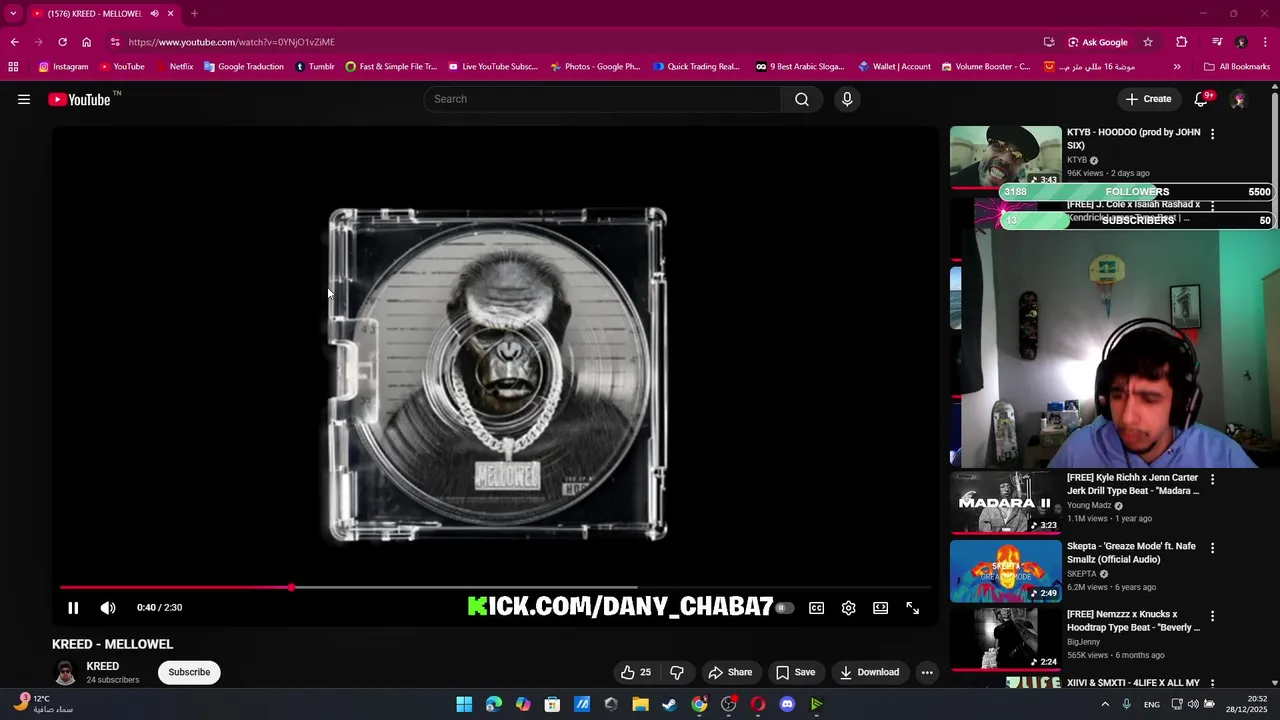This screenshot has height=720, width=1280.
Task: Open the KREED channel name link
Action: (103, 666)
